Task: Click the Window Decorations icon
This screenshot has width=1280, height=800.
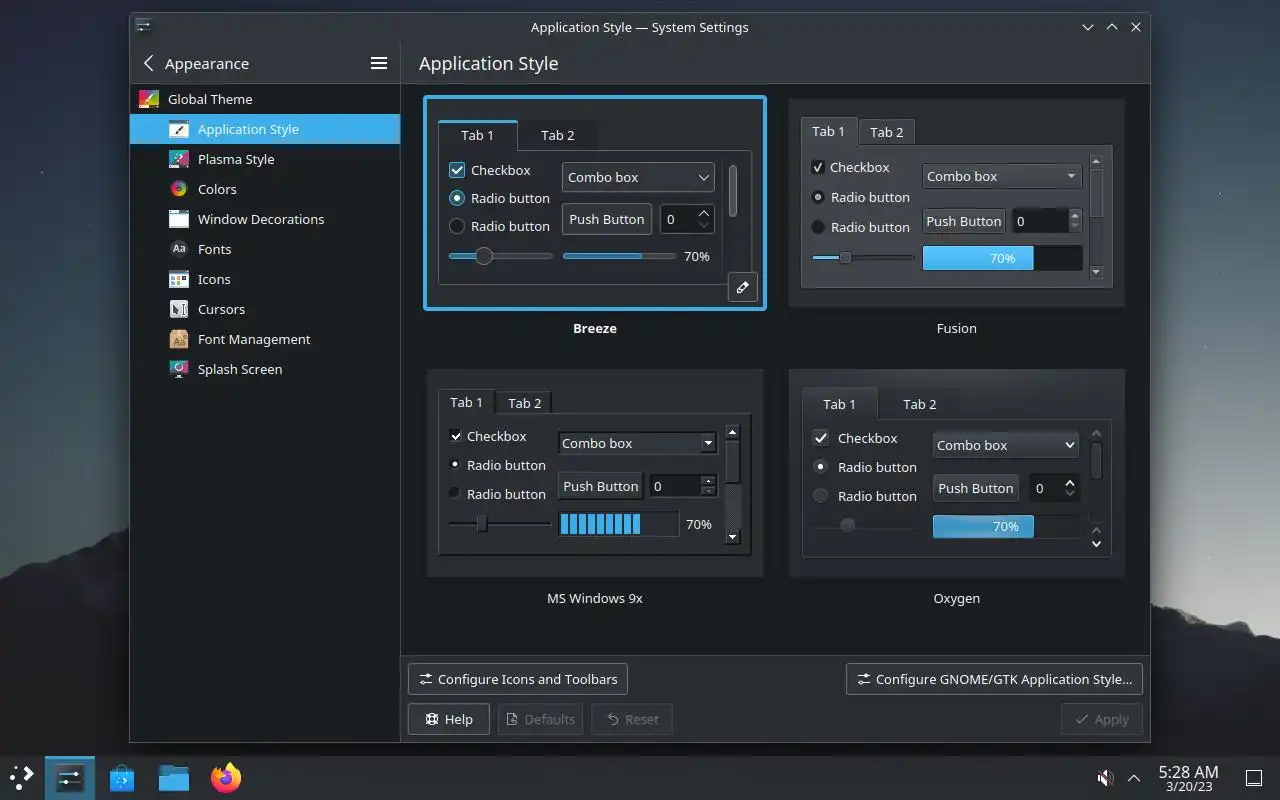Action: 179,219
